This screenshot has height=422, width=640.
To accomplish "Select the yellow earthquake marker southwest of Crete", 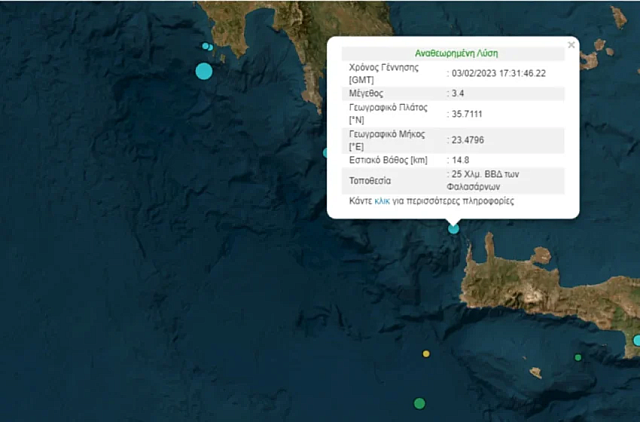I will (x=427, y=353).
